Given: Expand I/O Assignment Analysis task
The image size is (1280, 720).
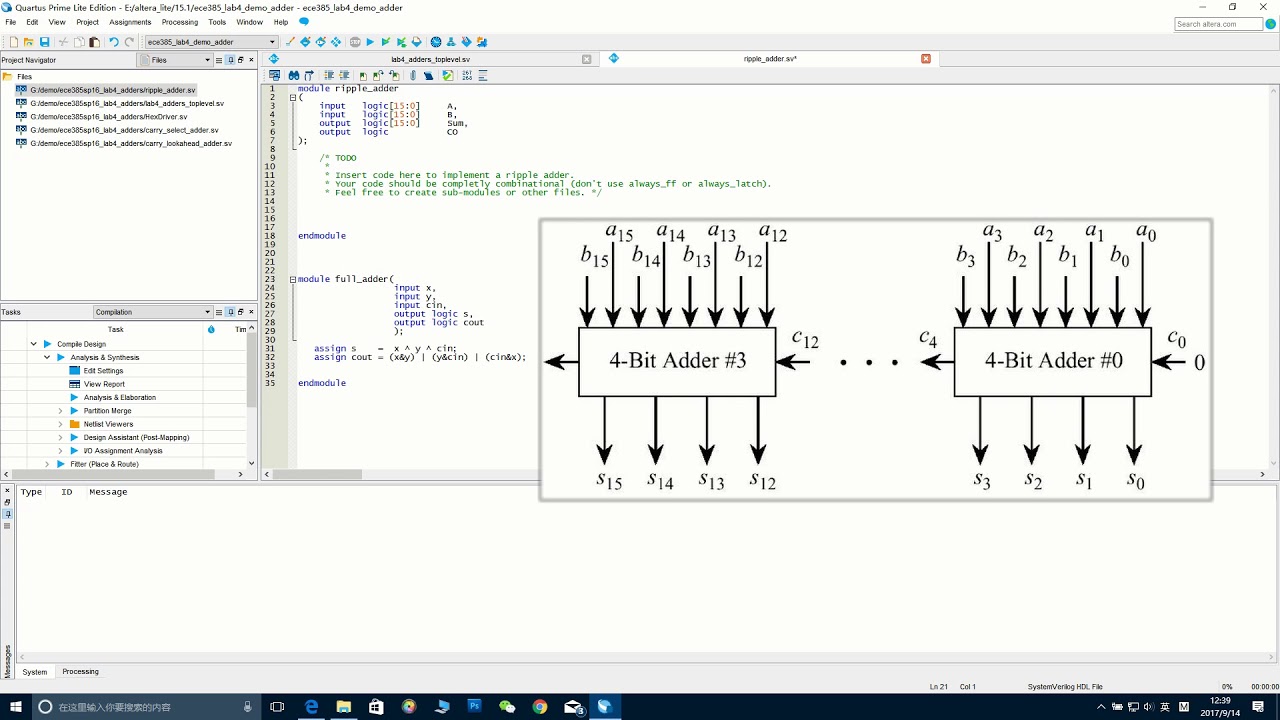Looking at the screenshot, I should tap(60, 451).
